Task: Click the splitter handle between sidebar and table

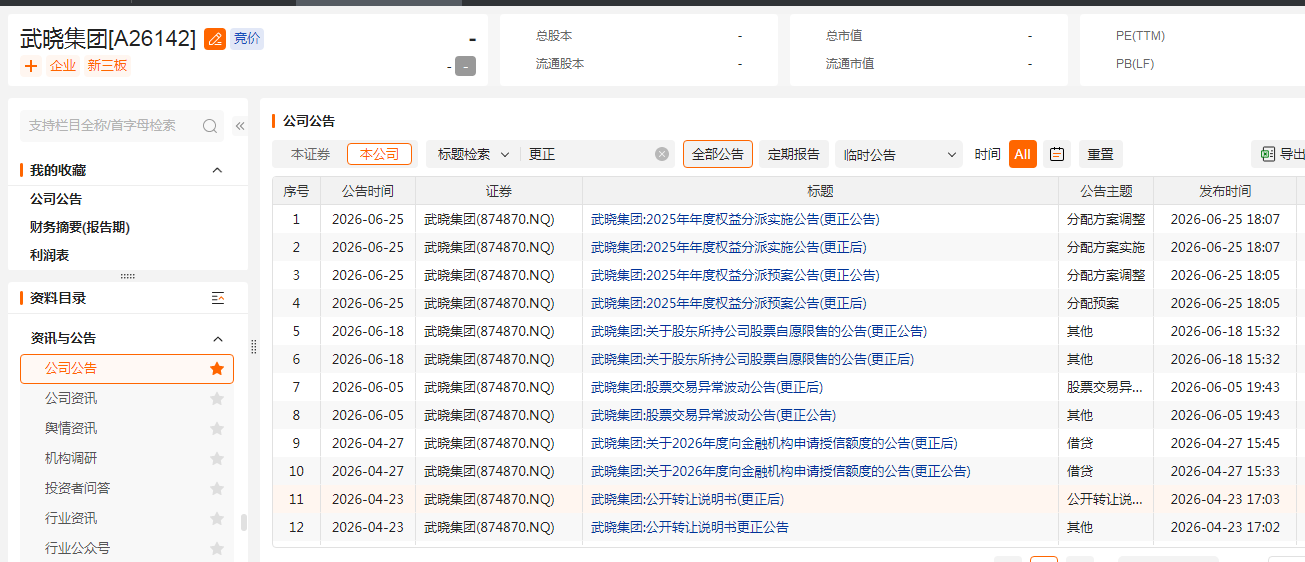Action: click(x=254, y=346)
